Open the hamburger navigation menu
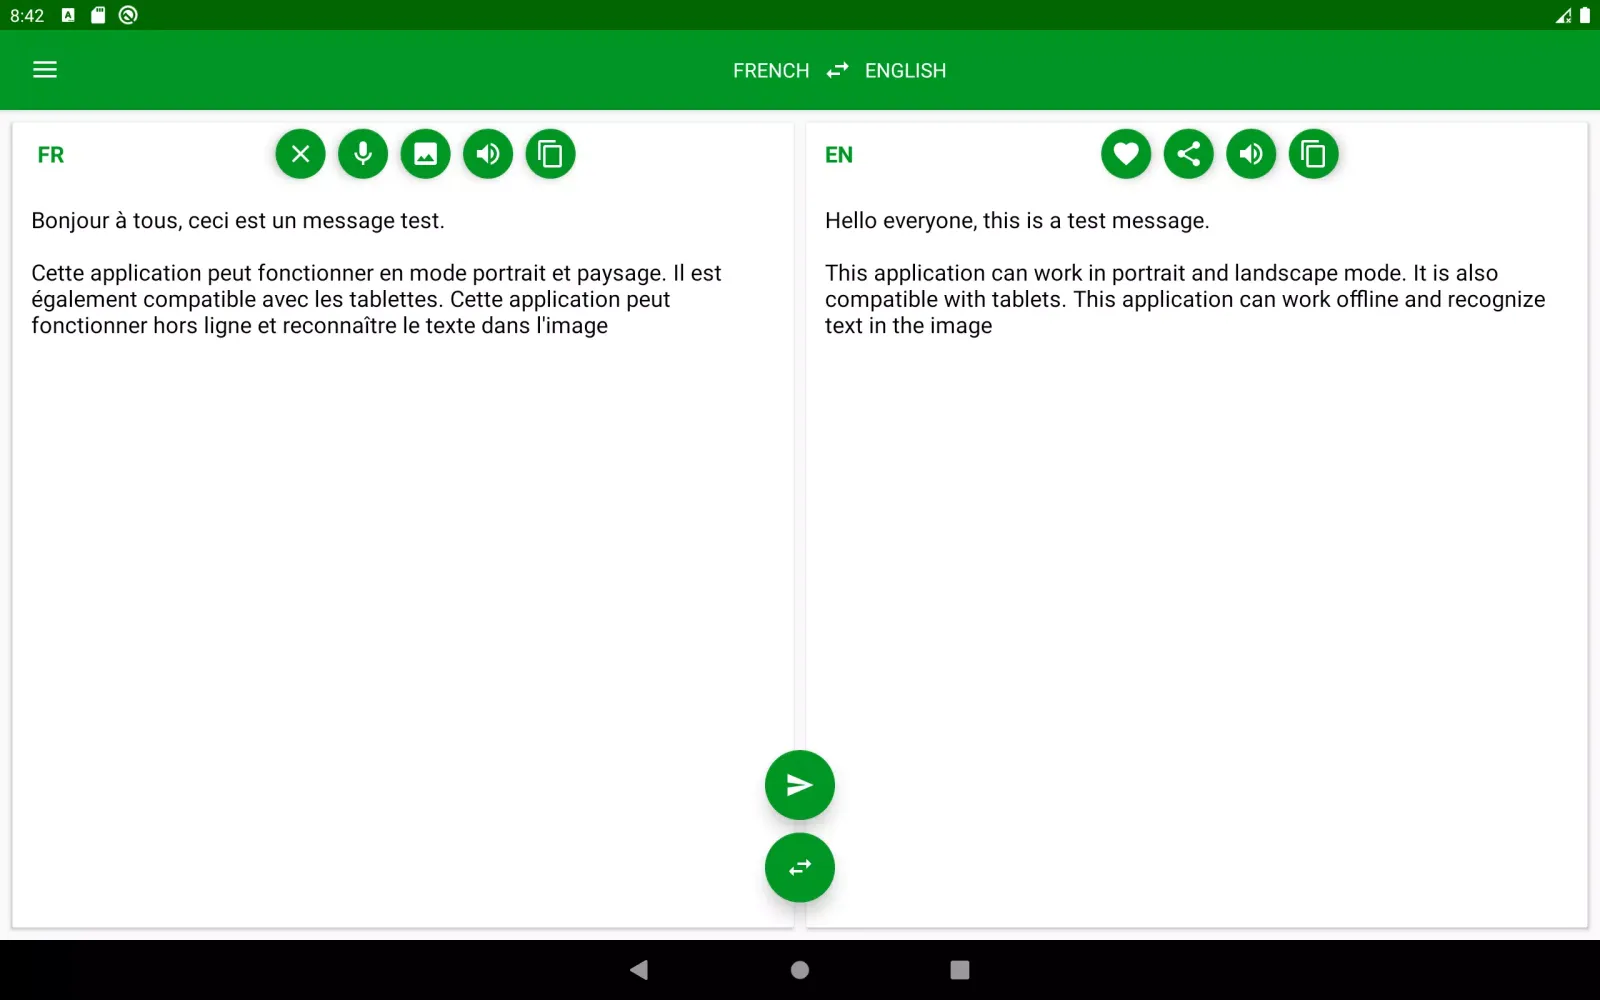Screen dimensions: 1600x1000 pos(45,70)
